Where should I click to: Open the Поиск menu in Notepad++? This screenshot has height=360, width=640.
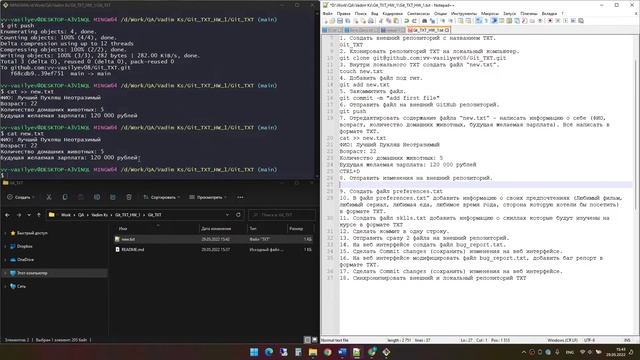tap(361, 13)
